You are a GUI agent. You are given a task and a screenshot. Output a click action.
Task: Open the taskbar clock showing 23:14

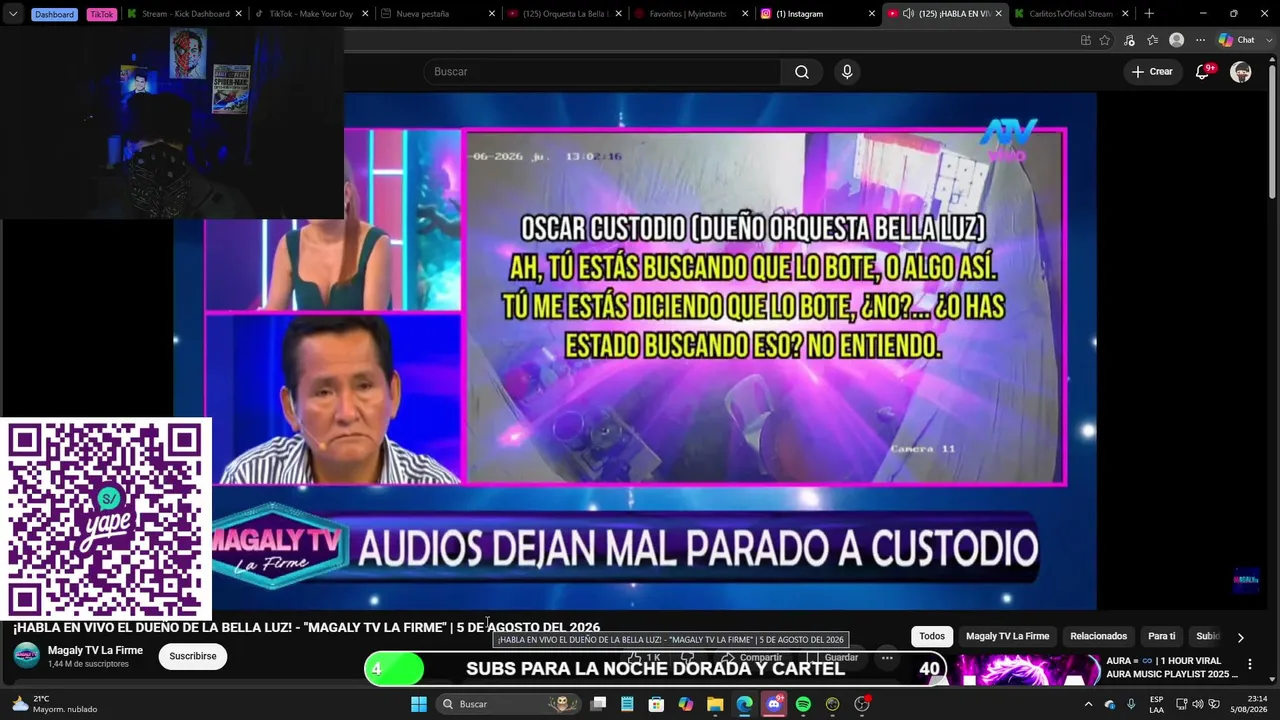(x=1249, y=704)
